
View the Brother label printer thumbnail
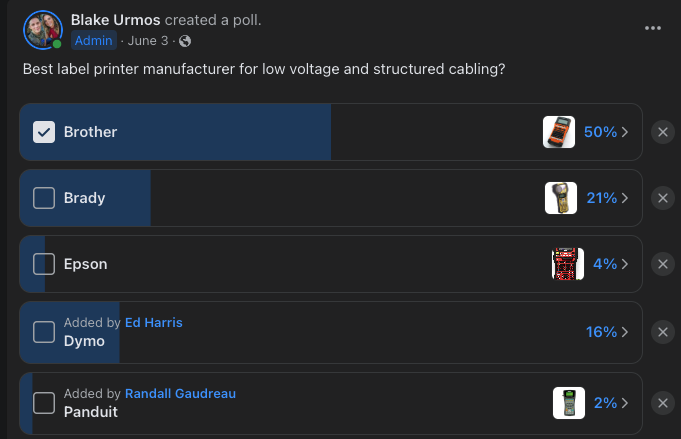(x=559, y=132)
